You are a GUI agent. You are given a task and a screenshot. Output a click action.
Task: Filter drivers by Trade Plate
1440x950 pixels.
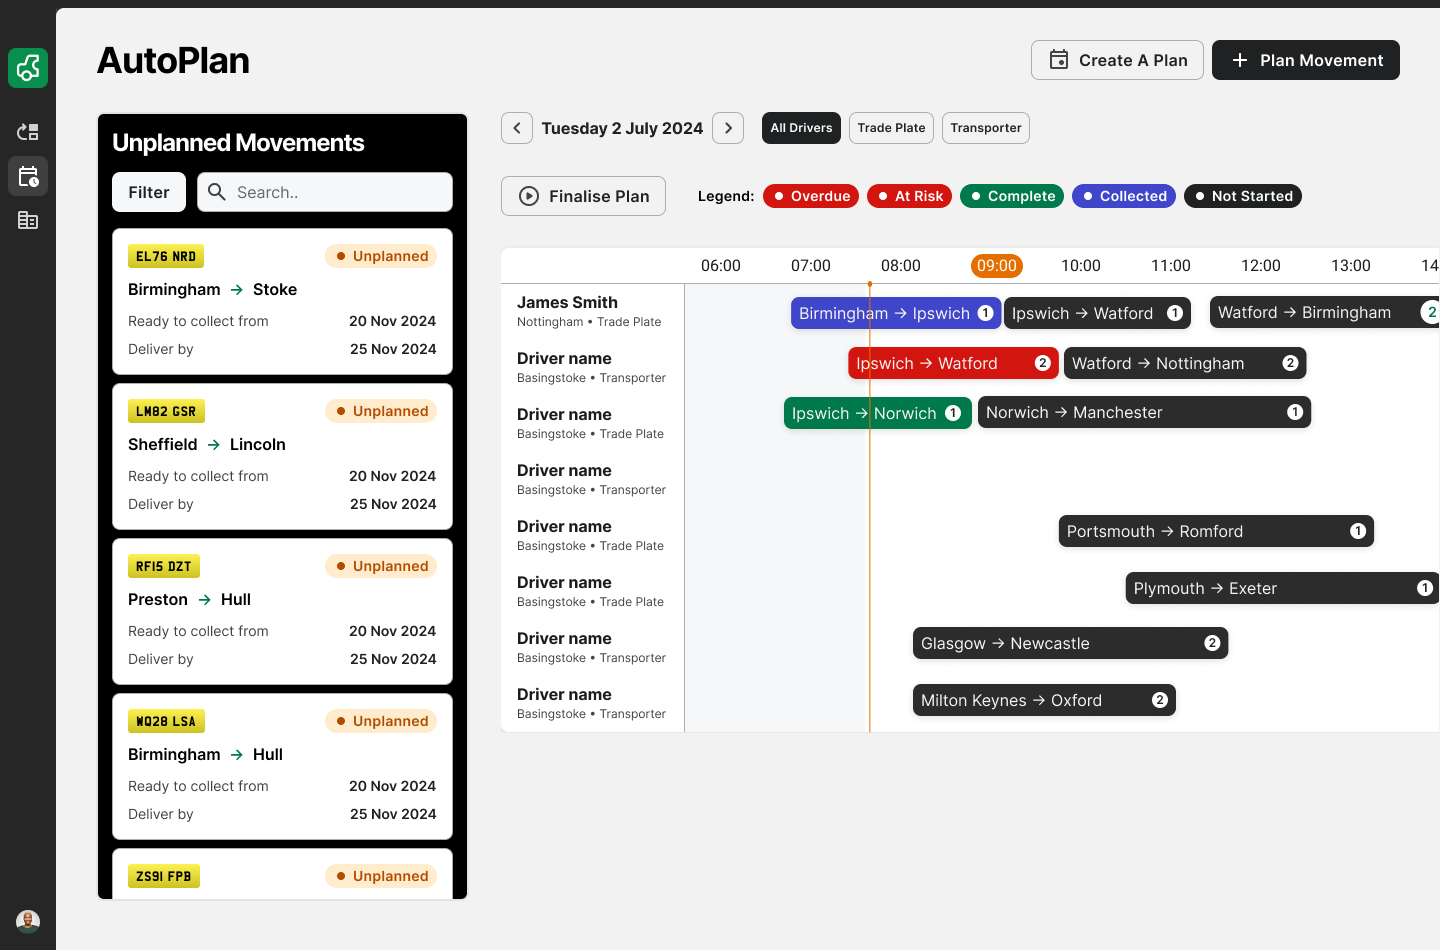pyautogui.click(x=891, y=128)
